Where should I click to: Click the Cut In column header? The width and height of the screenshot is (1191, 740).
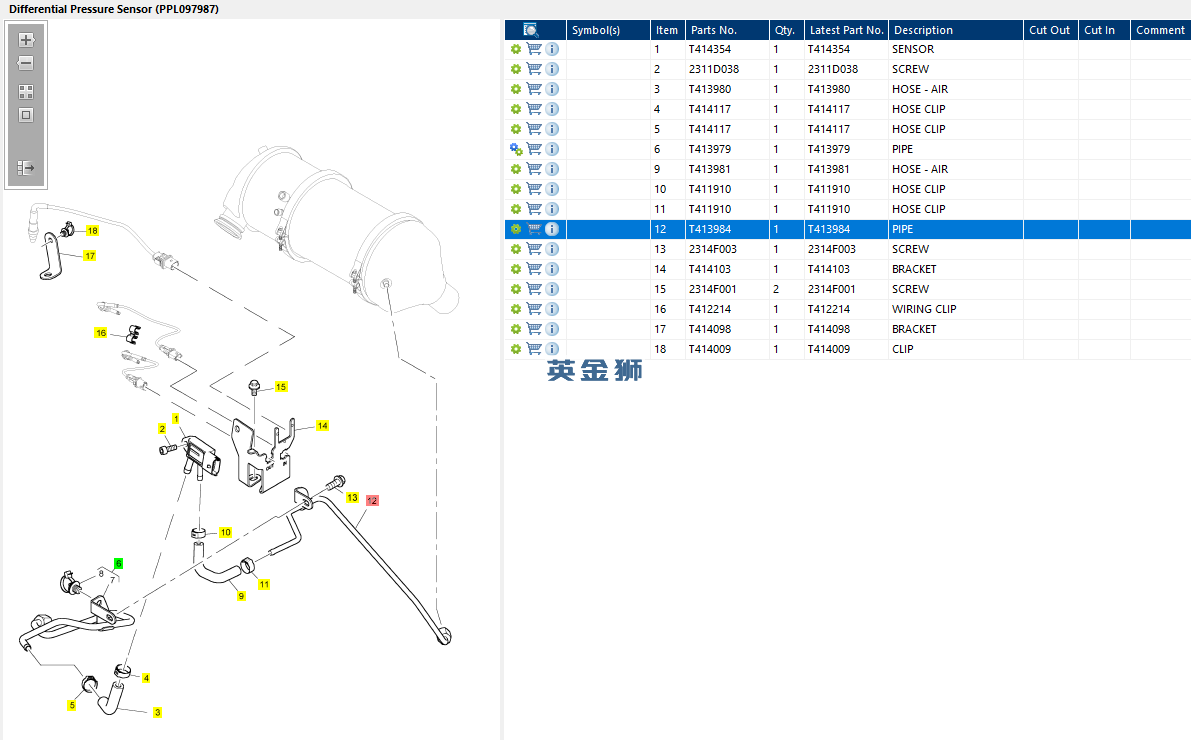pos(1104,30)
